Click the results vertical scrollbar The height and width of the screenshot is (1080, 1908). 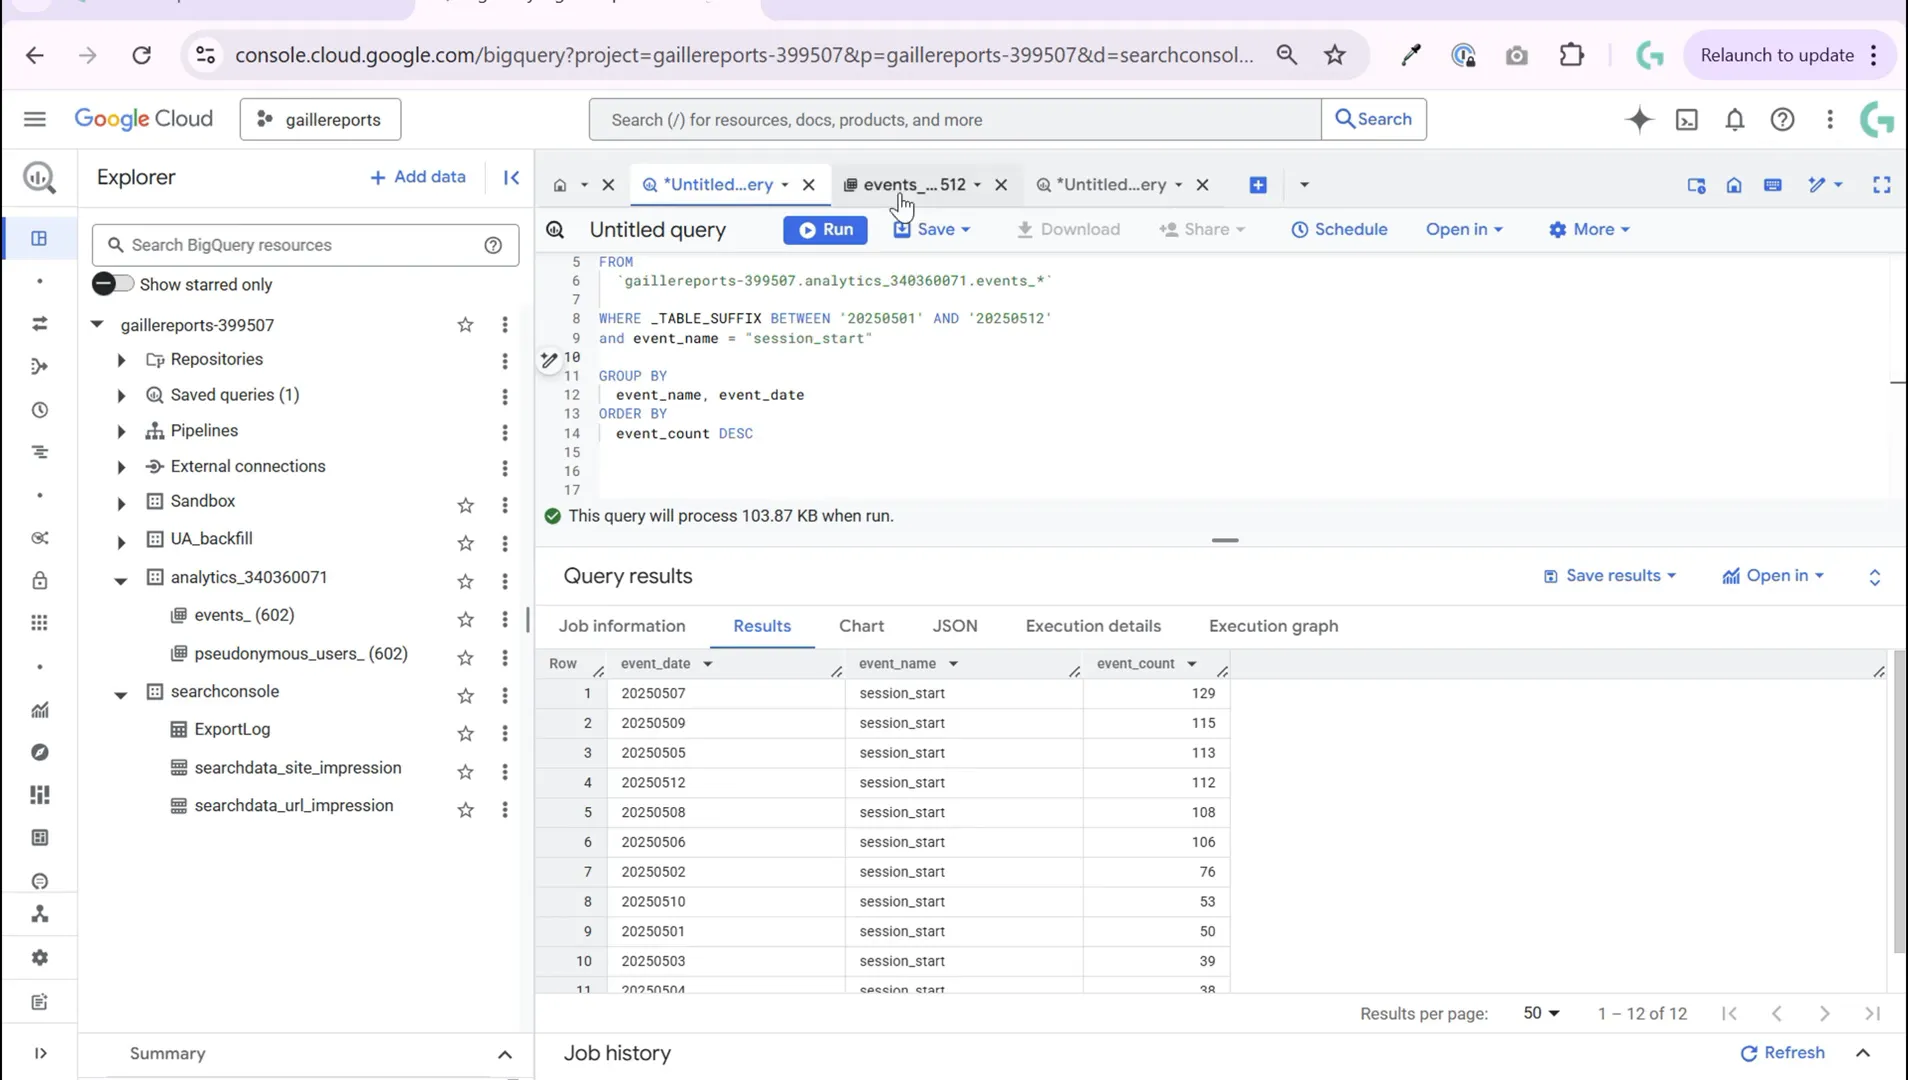coord(1898,800)
